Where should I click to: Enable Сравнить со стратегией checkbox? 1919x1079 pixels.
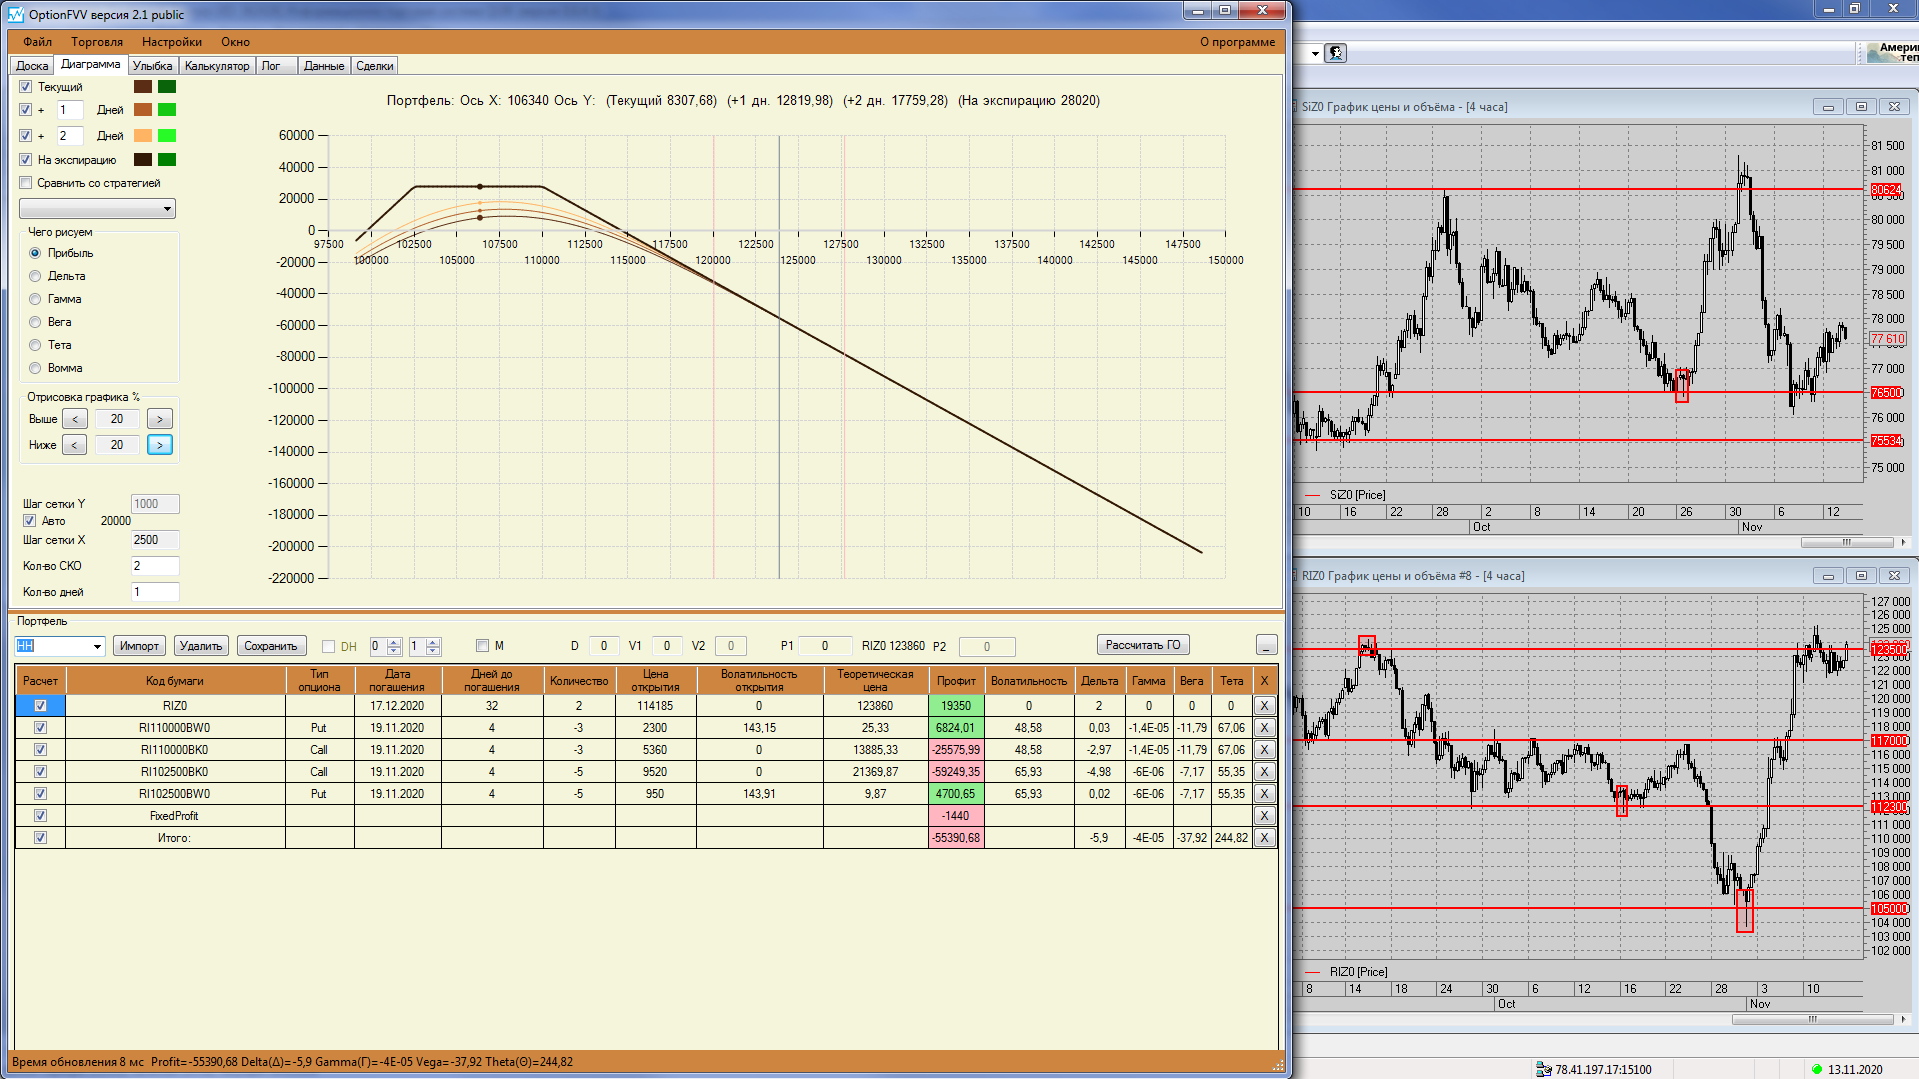pos(26,183)
